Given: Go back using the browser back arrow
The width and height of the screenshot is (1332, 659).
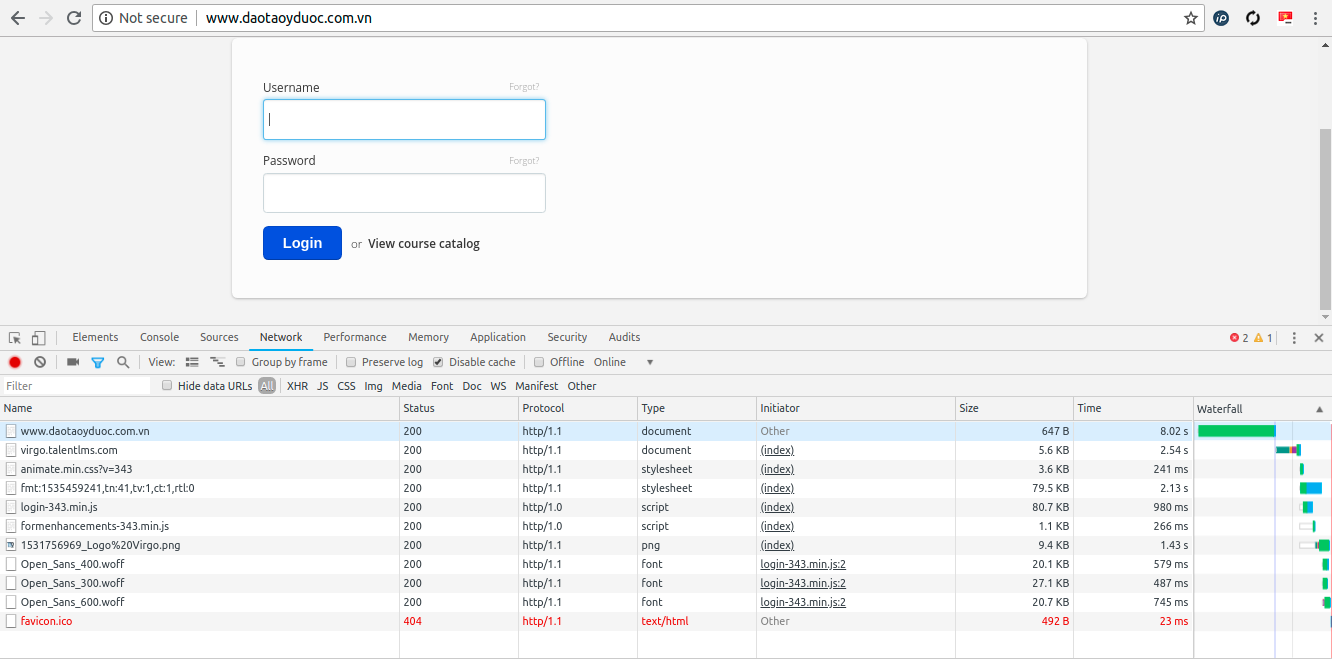Looking at the screenshot, I should pos(18,18).
